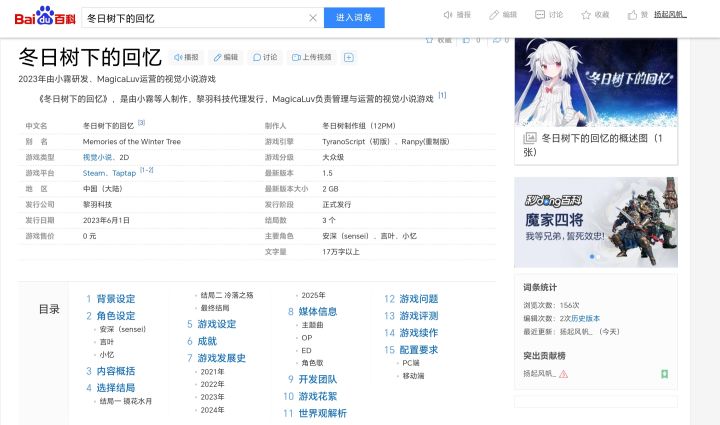Select the 游戏引擎 value TyranoScript（初版）
720x425 pixels.
click(x=356, y=141)
